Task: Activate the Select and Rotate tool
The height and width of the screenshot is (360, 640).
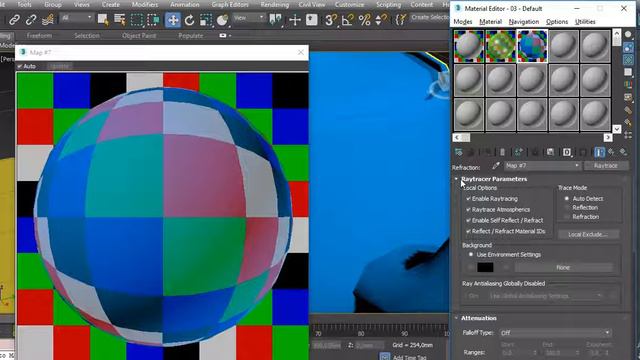Action: click(189, 20)
